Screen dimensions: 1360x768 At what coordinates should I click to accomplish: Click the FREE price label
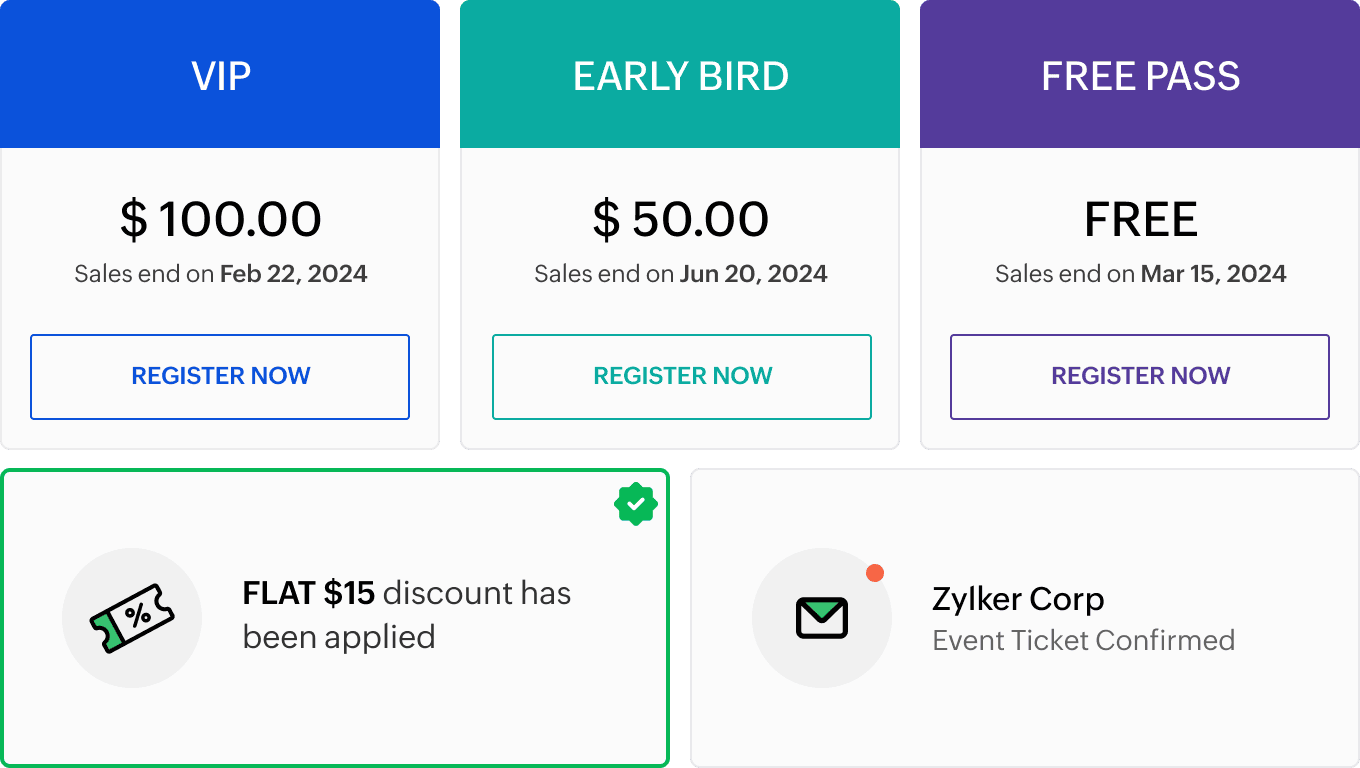coord(1140,220)
